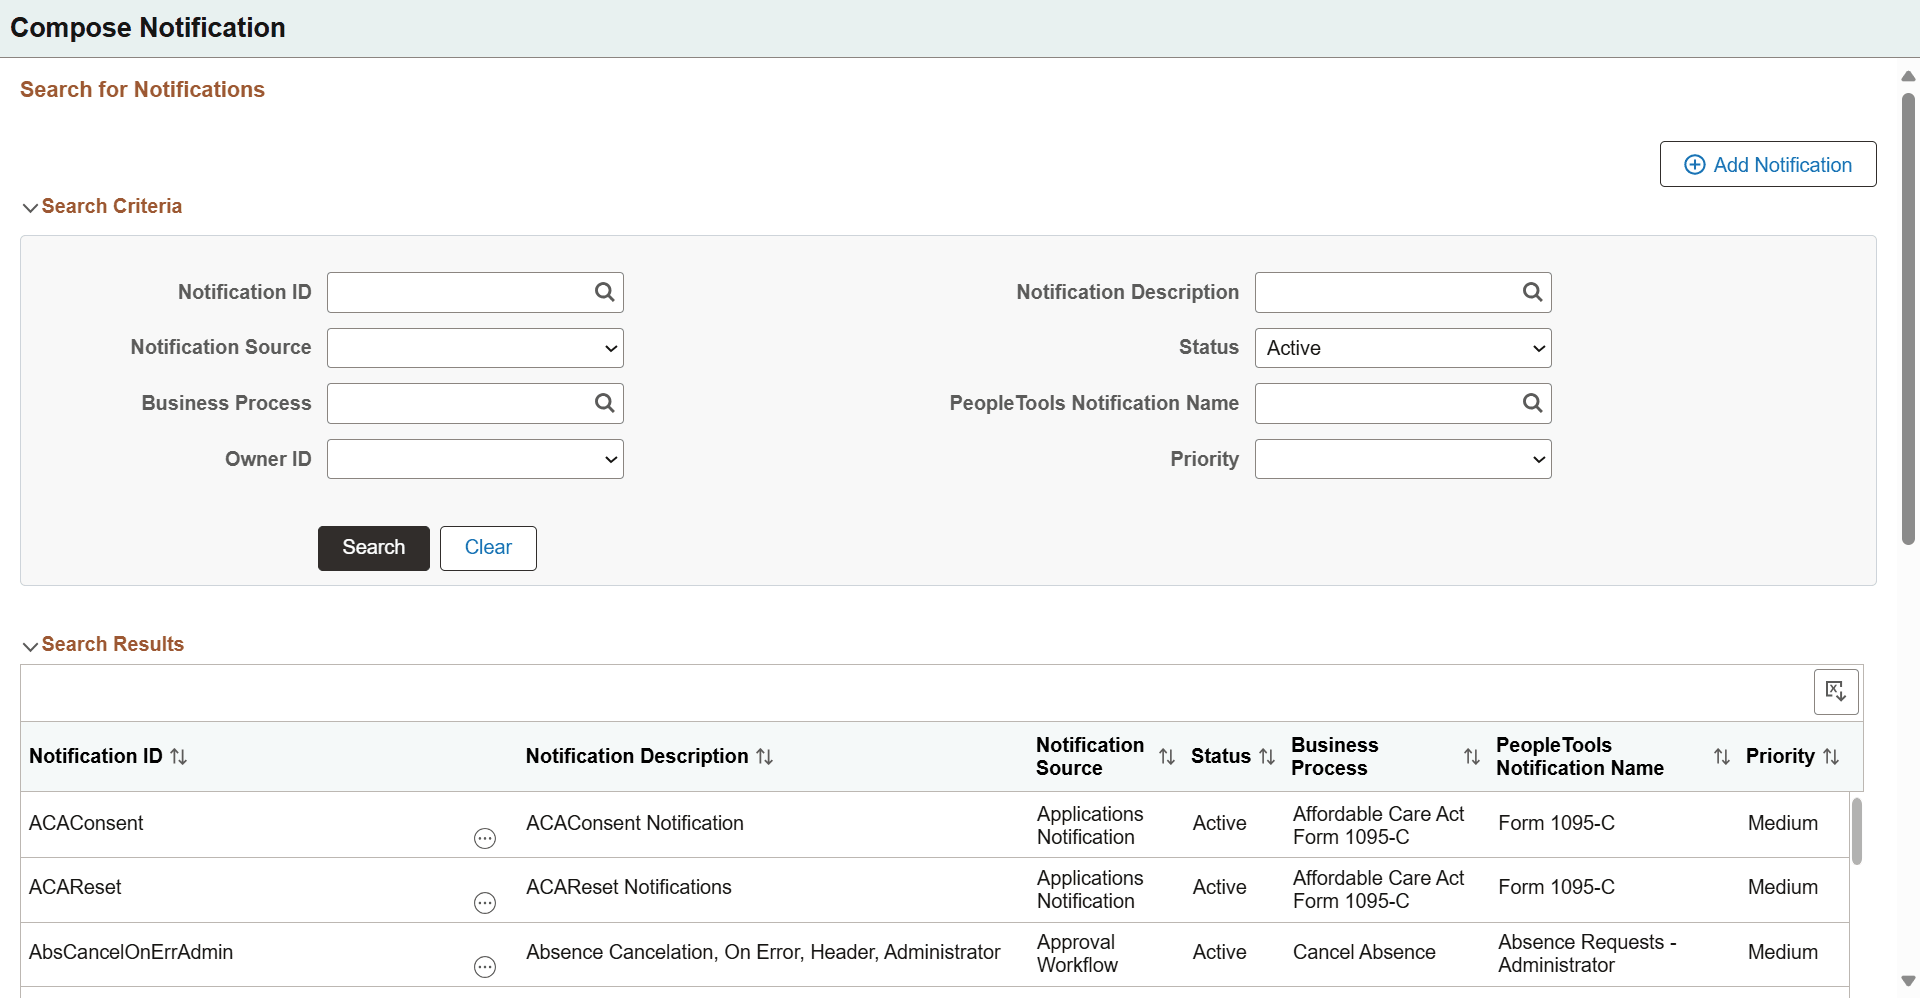
Task: Click Add Notification
Action: coord(1768,164)
